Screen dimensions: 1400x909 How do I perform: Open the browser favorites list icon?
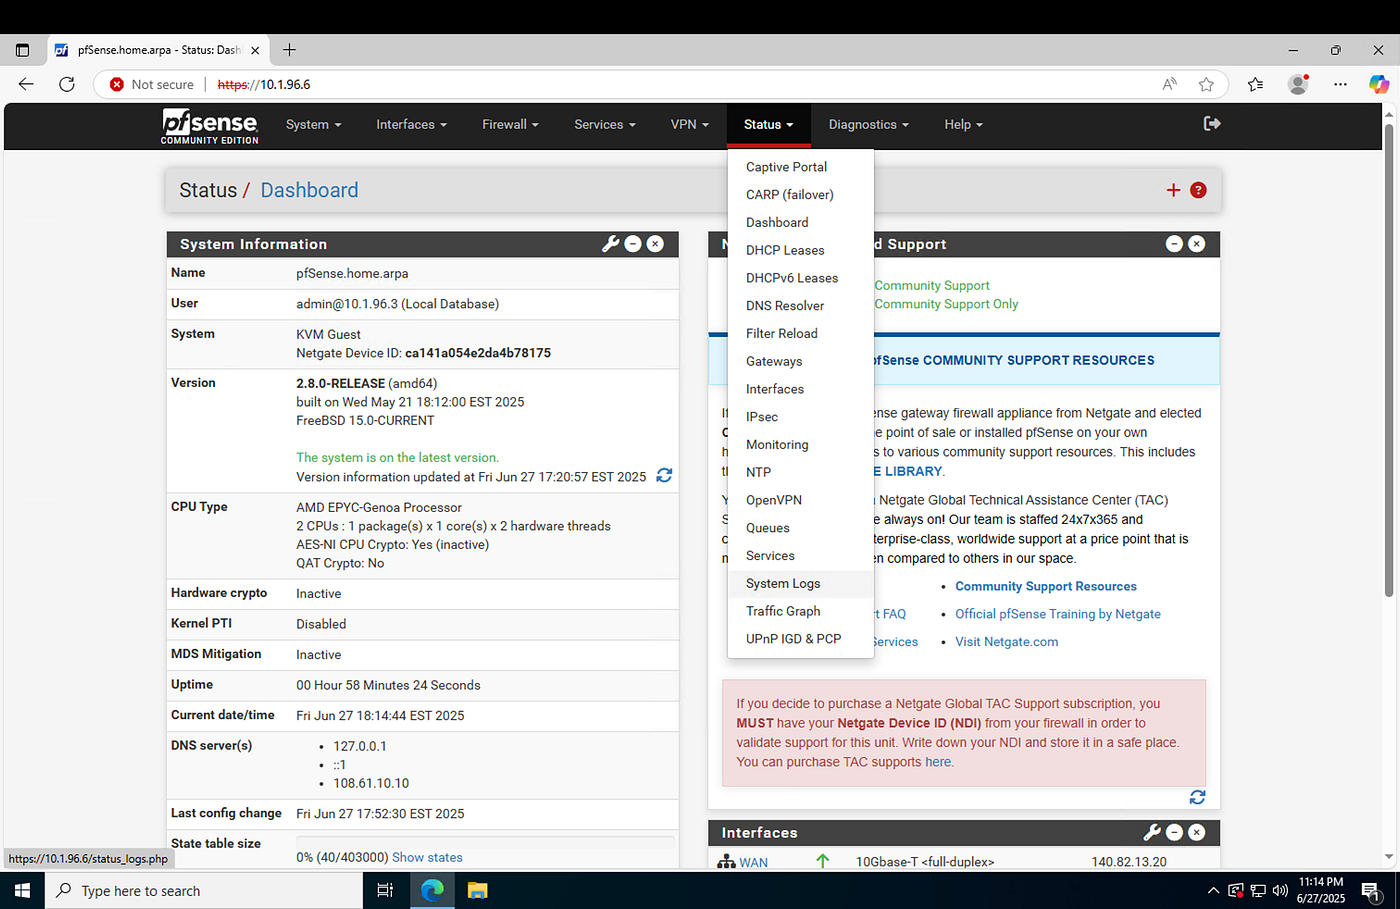(x=1256, y=84)
